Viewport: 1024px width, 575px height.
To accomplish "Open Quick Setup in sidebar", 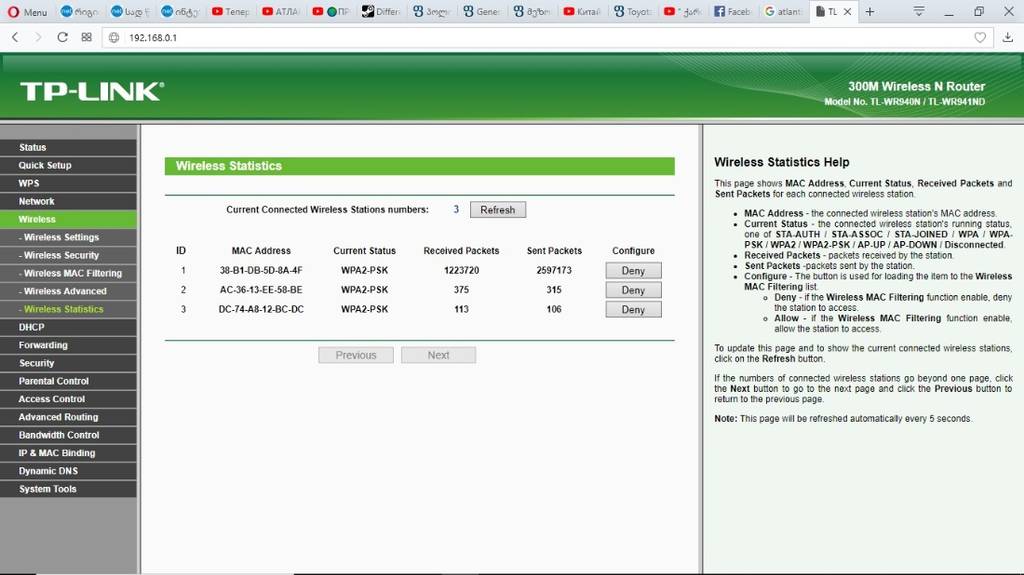I will (x=69, y=165).
